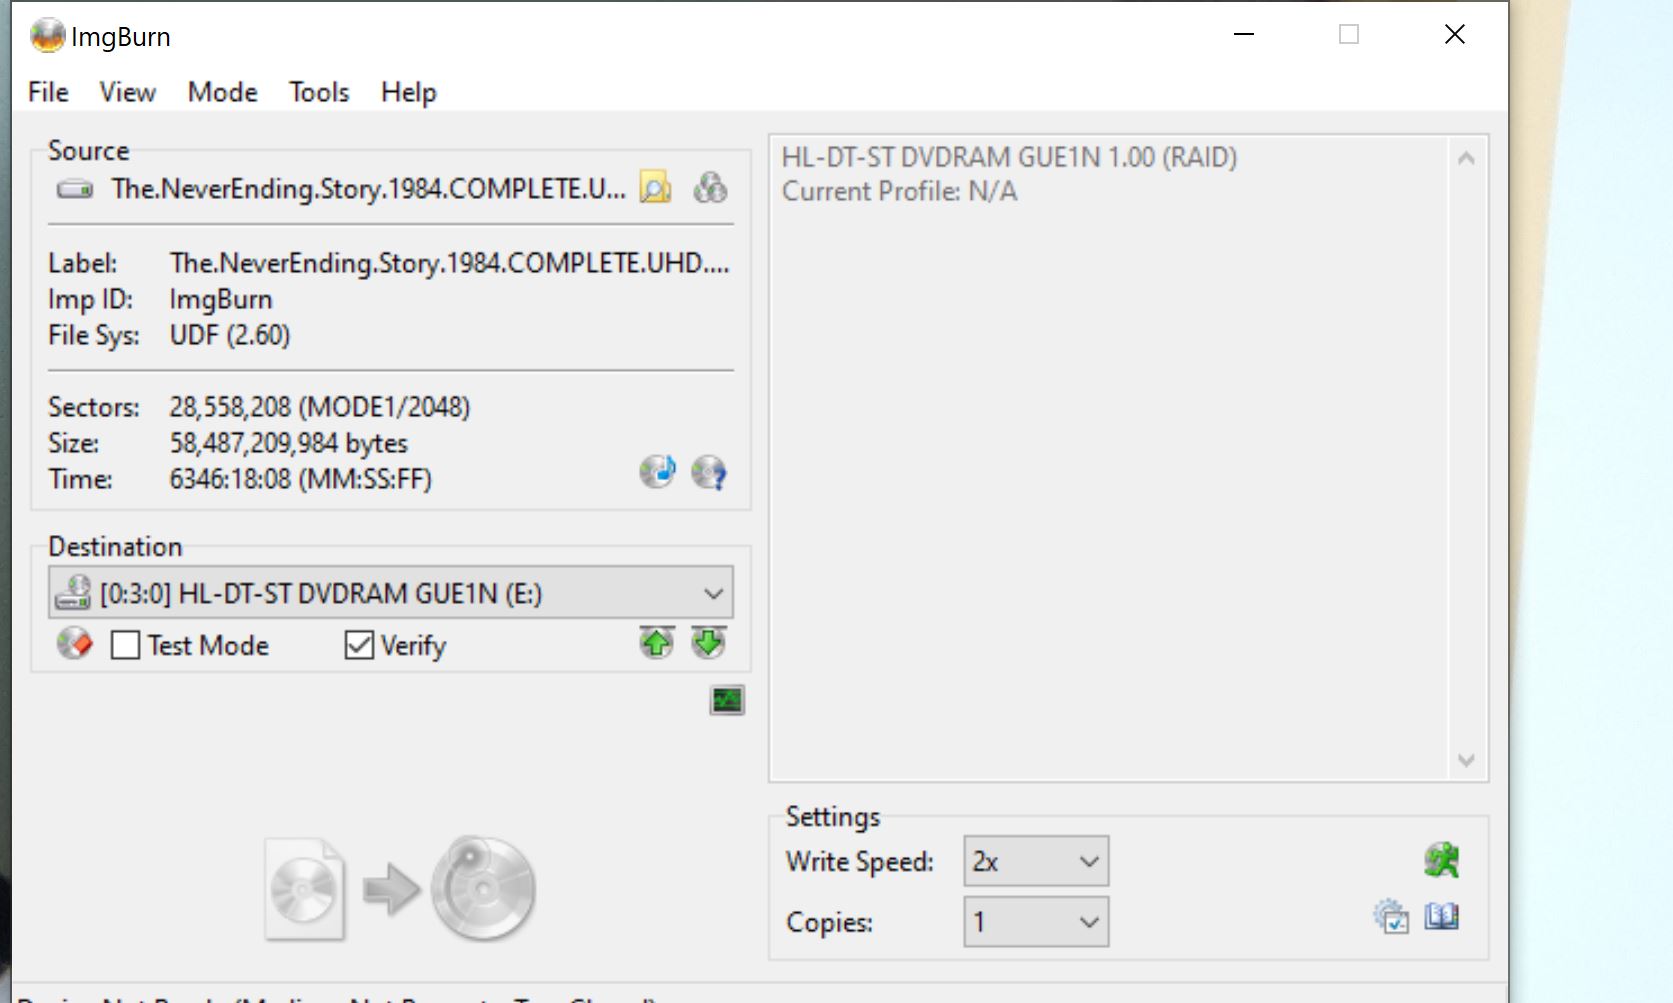Screen dimensions: 1673x1003
Task: Click the Time: field caption
Action: 80,479
